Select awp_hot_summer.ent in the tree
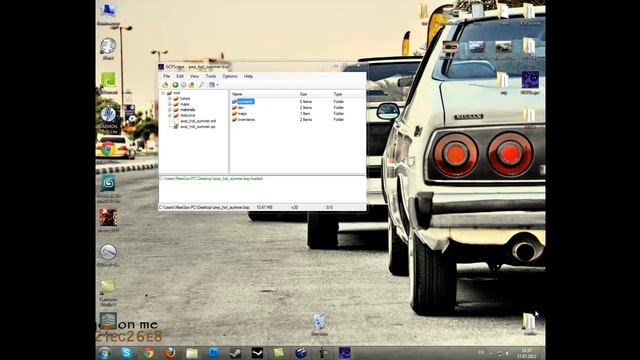640x360 pixels. pyautogui.click(x=198, y=121)
